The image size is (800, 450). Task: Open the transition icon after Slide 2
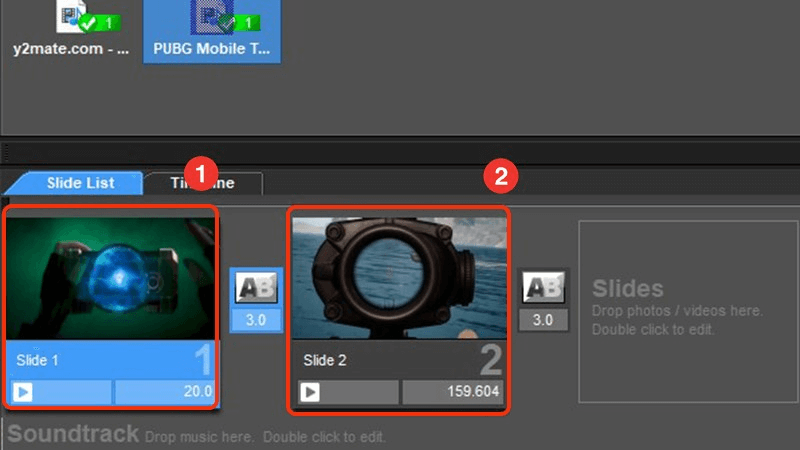pos(543,289)
